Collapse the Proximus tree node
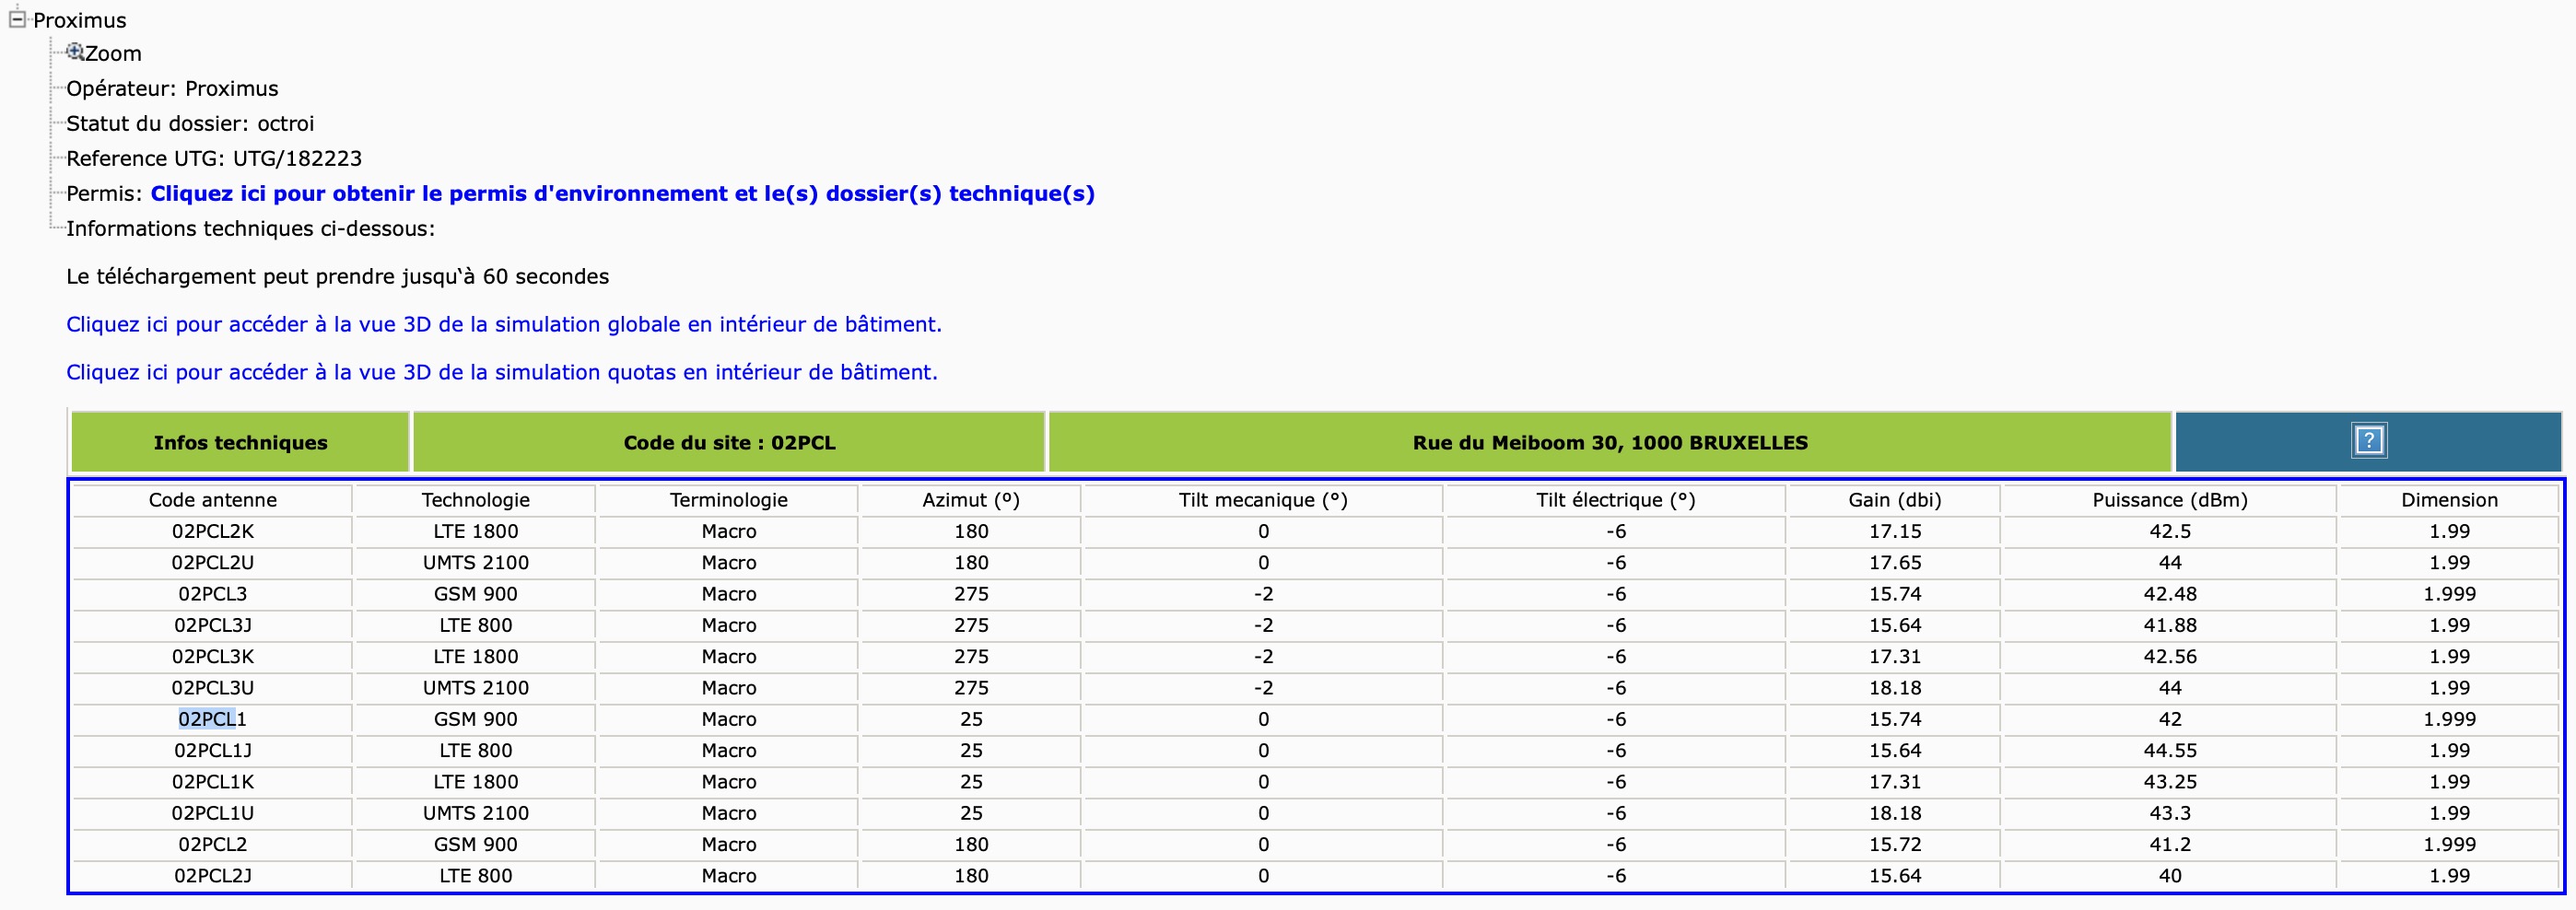 pos(17,19)
